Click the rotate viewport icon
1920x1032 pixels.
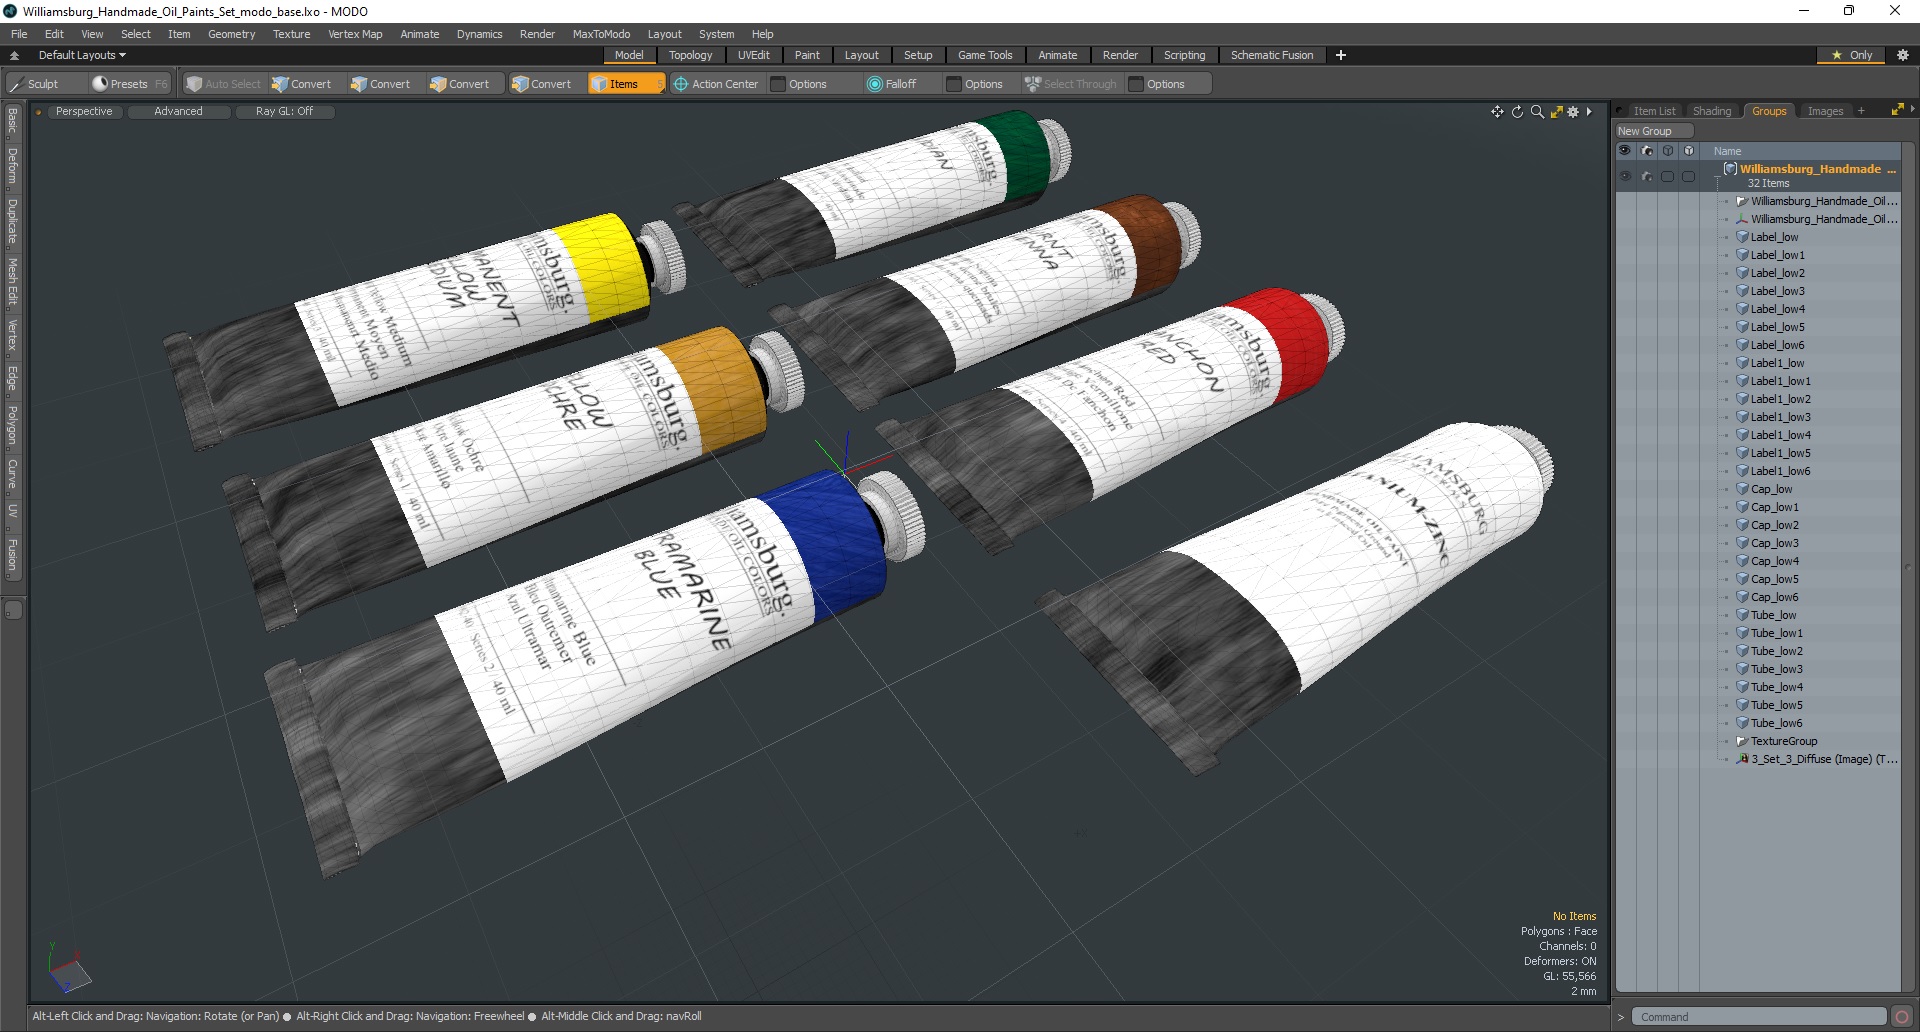(1517, 112)
